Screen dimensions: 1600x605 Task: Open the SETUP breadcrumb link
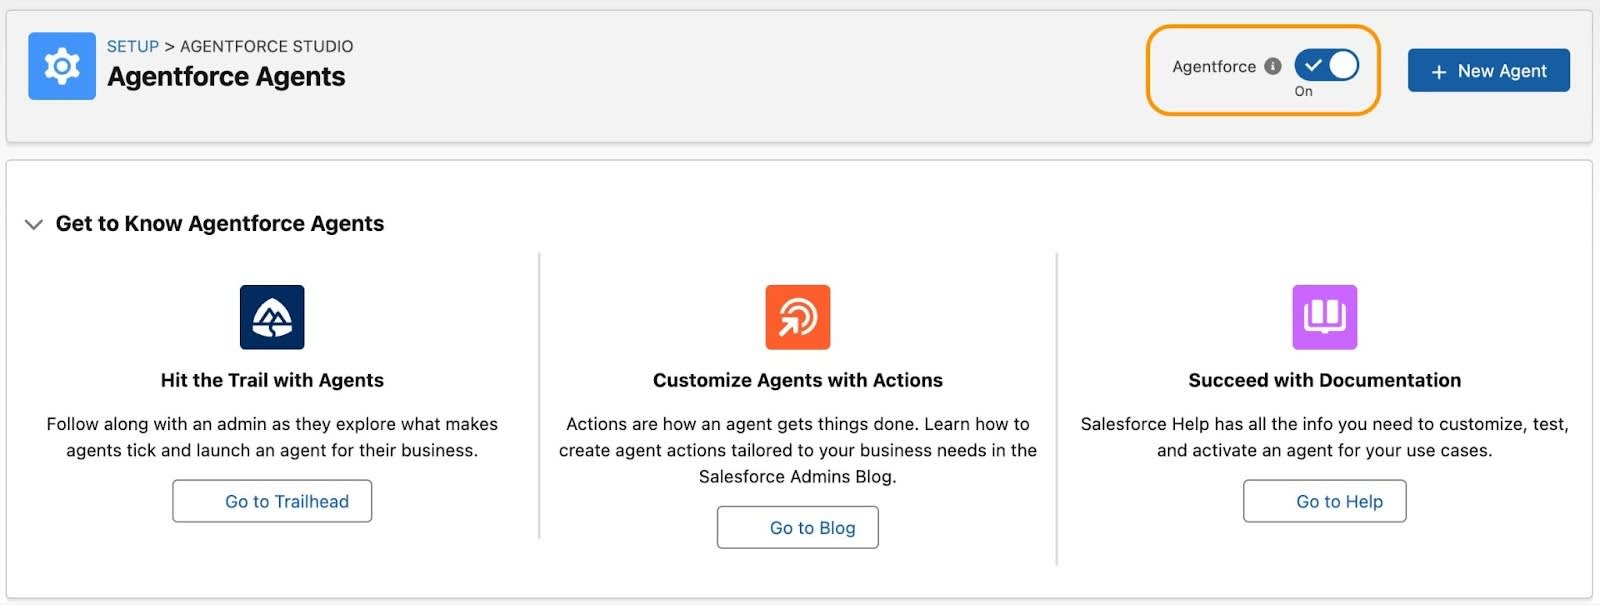coord(132,46)
